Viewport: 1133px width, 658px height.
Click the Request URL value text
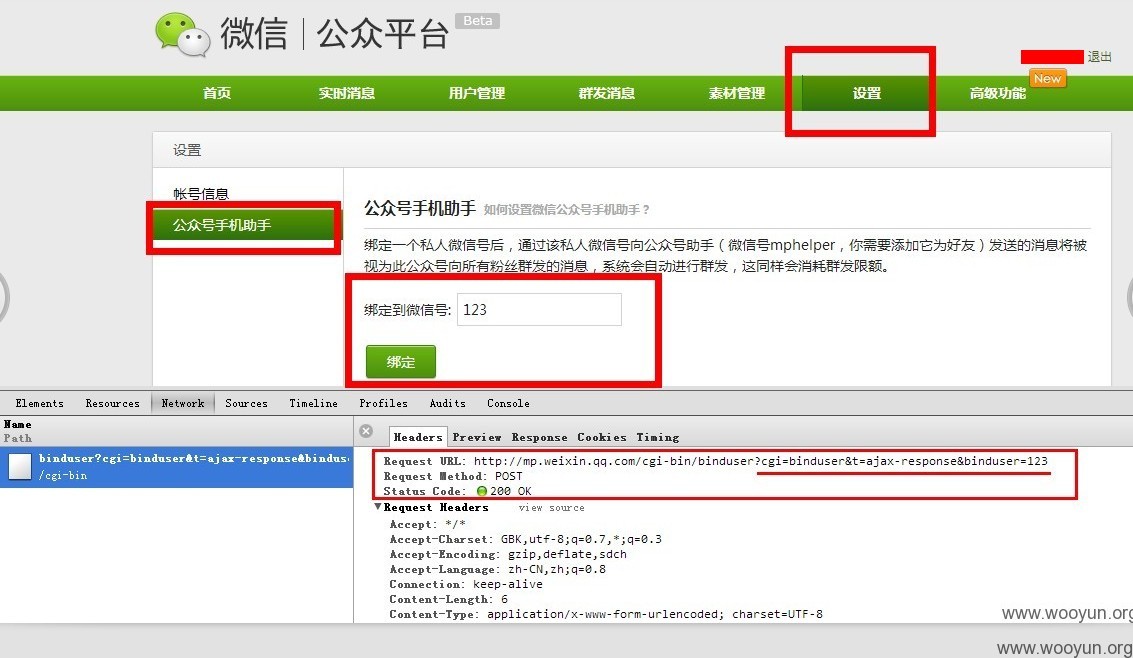(x=761, y=461)
